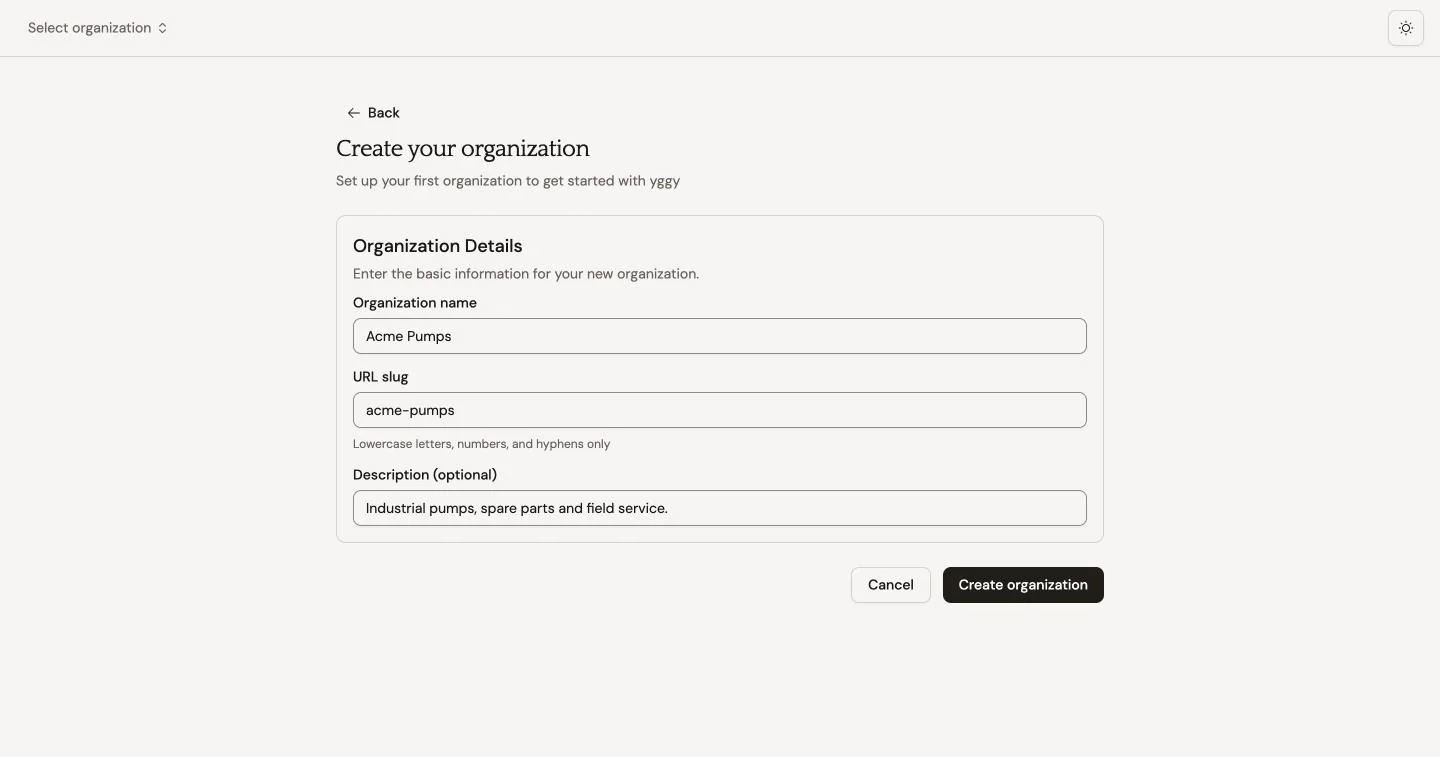Edit the URL slug field
The image size is (1440, 757).
(x=720, y=410)
